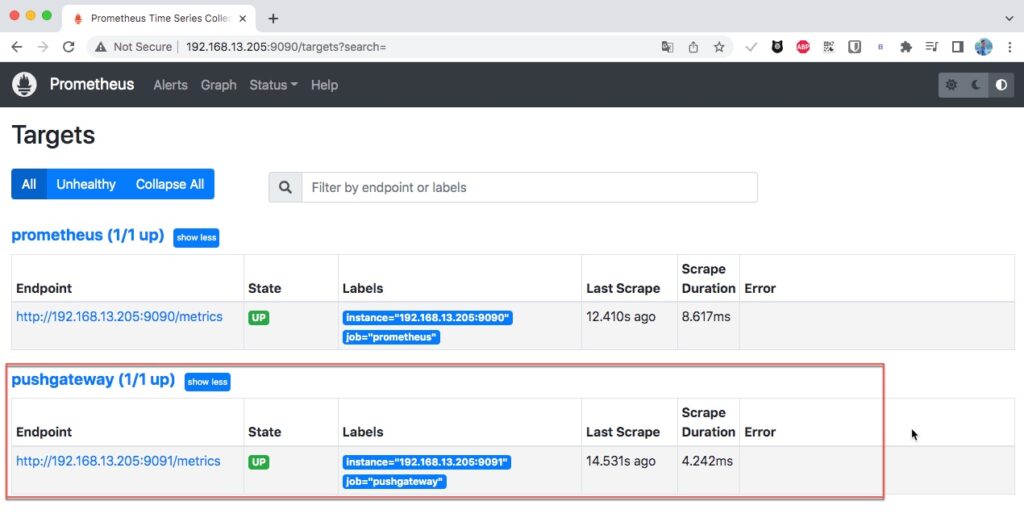This screenshot has height=518, width=1024.
Task: Open the 1Password-style extension icon
Action: point(854,47)
